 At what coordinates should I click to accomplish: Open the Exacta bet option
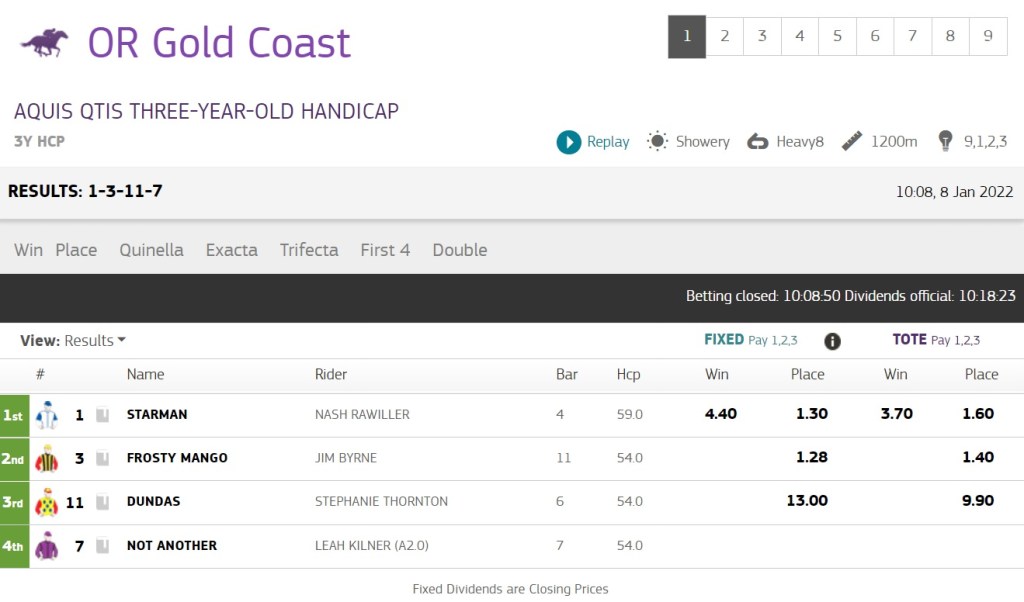point(231,250)
